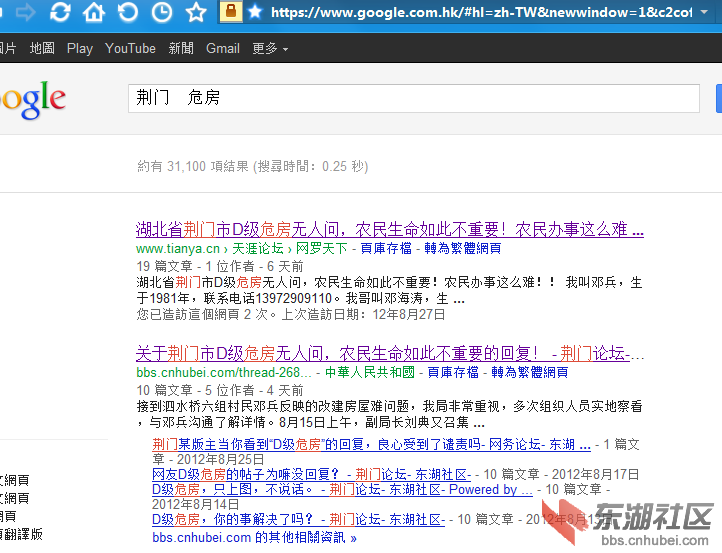
Task: Click visit note 您已造訪這個網頁 2 次
Action: pos(206,314)
